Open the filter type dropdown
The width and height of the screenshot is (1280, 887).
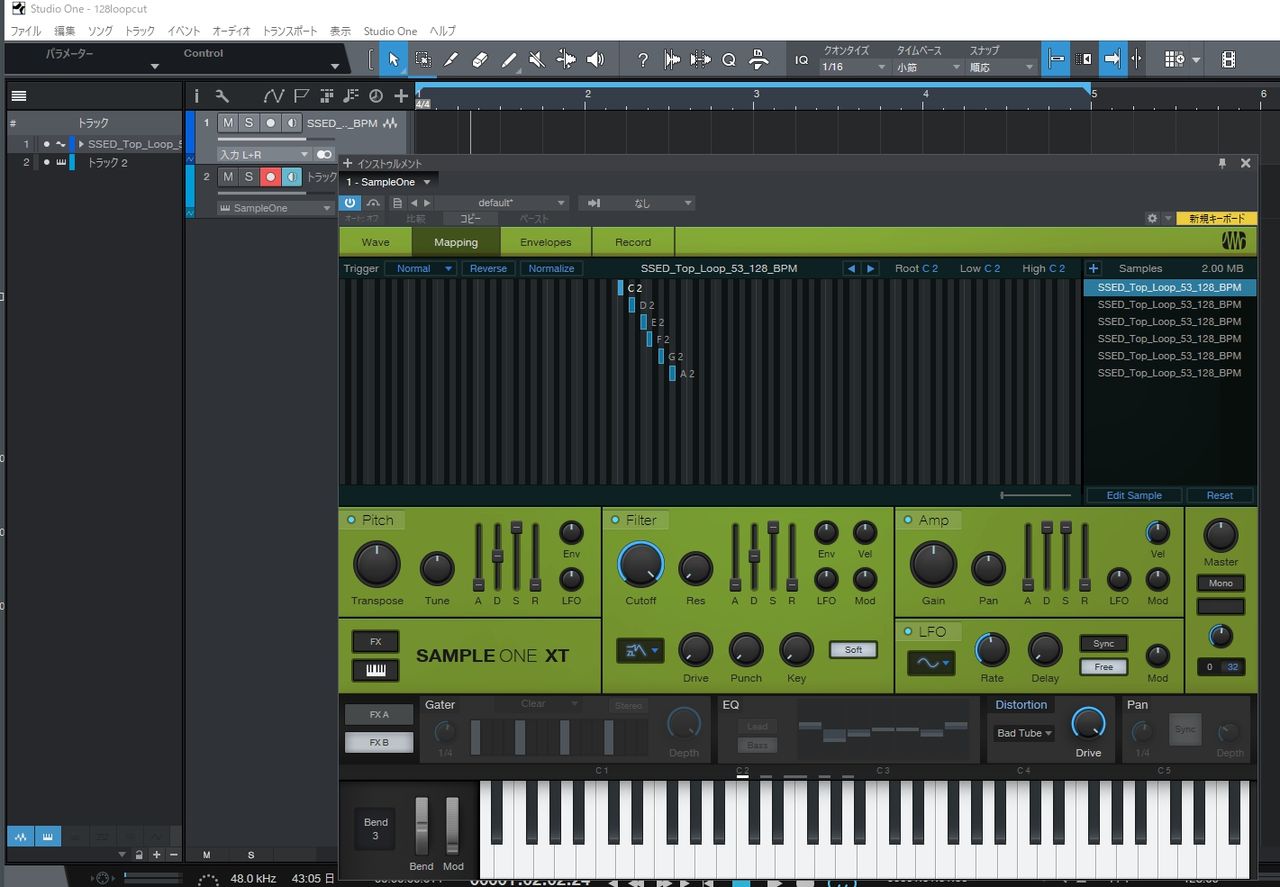point(641,651)
